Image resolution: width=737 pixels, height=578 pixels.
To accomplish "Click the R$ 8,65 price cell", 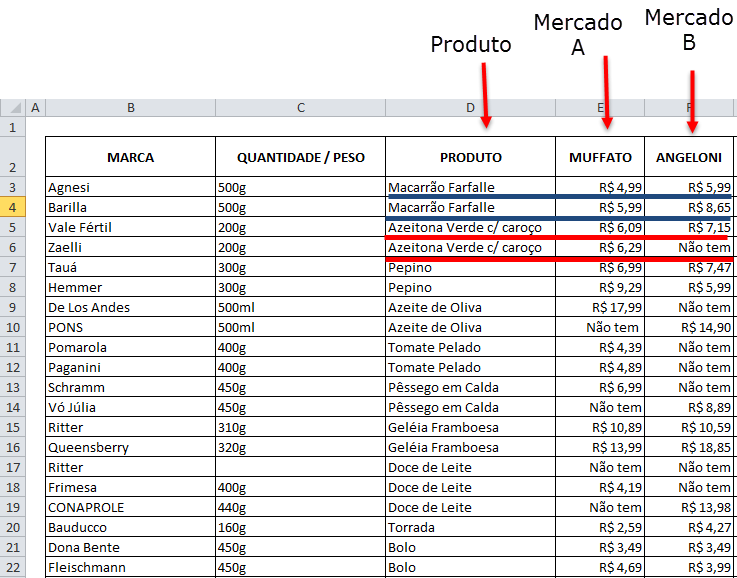I will coord(689,207).
